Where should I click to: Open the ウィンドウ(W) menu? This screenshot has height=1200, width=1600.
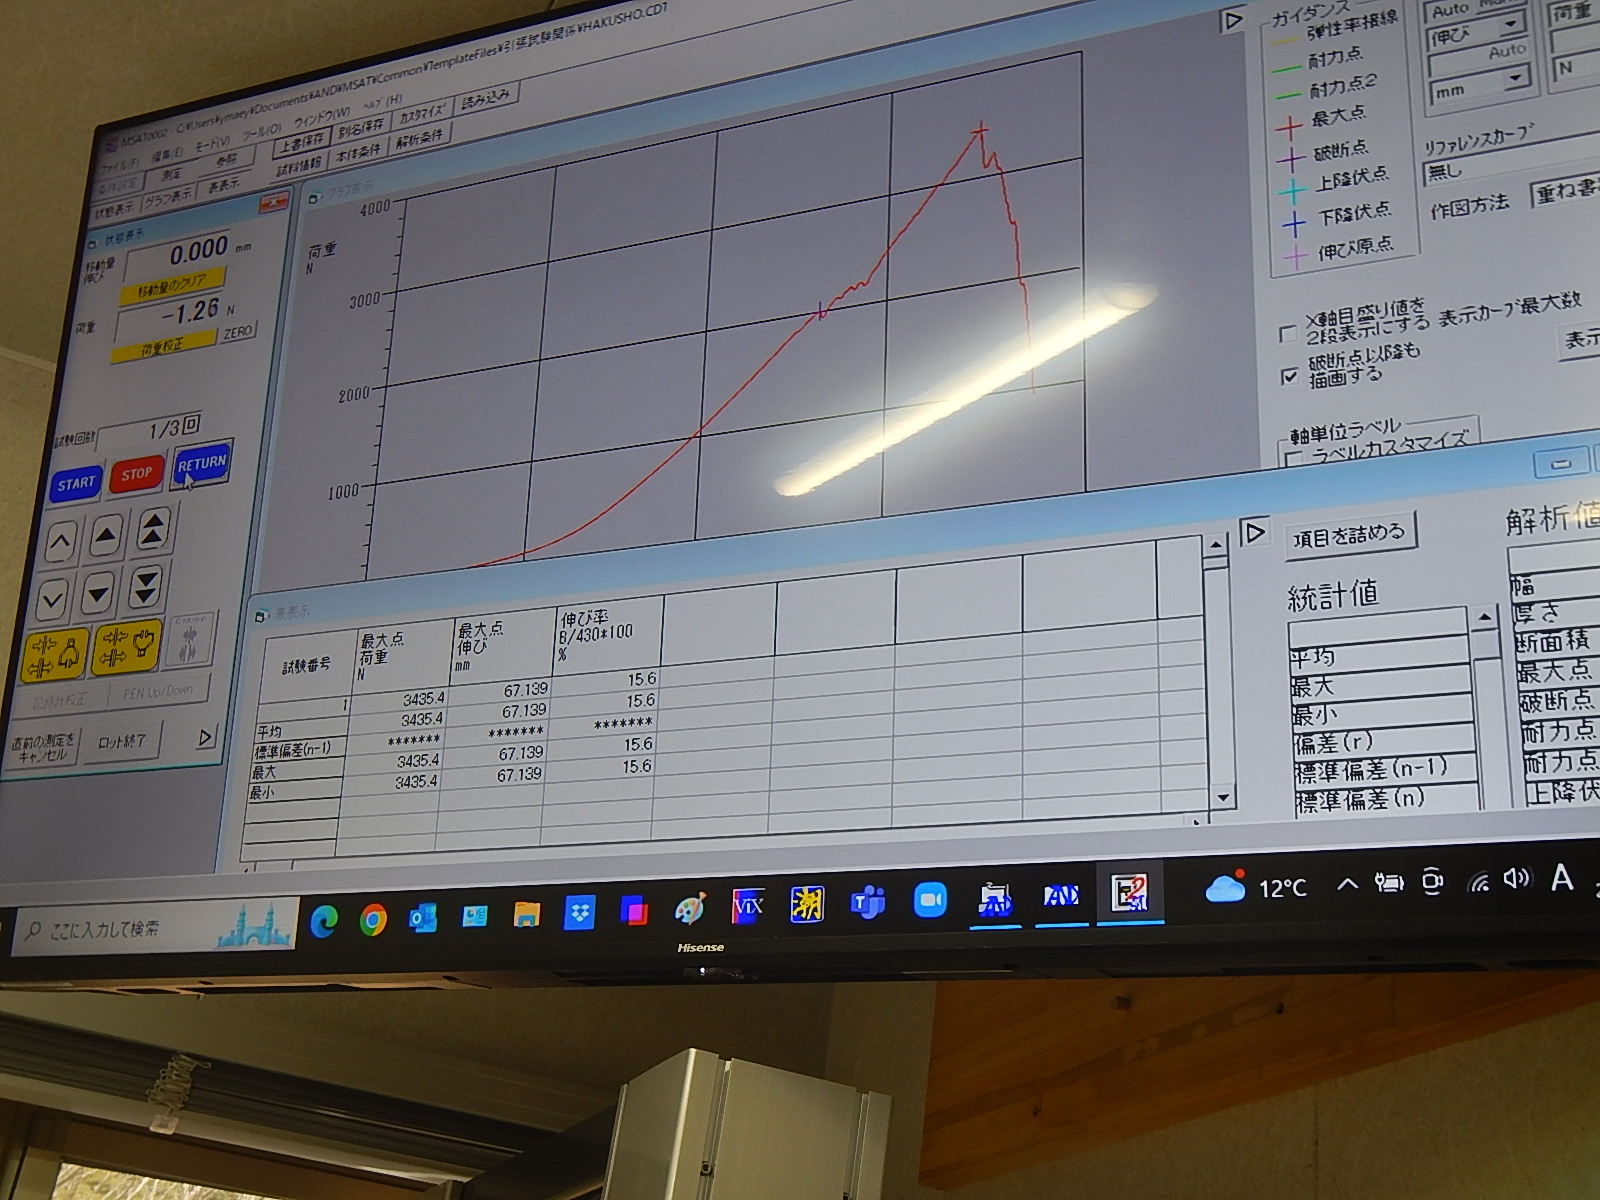pyautogui.click(x=321, y=116)
